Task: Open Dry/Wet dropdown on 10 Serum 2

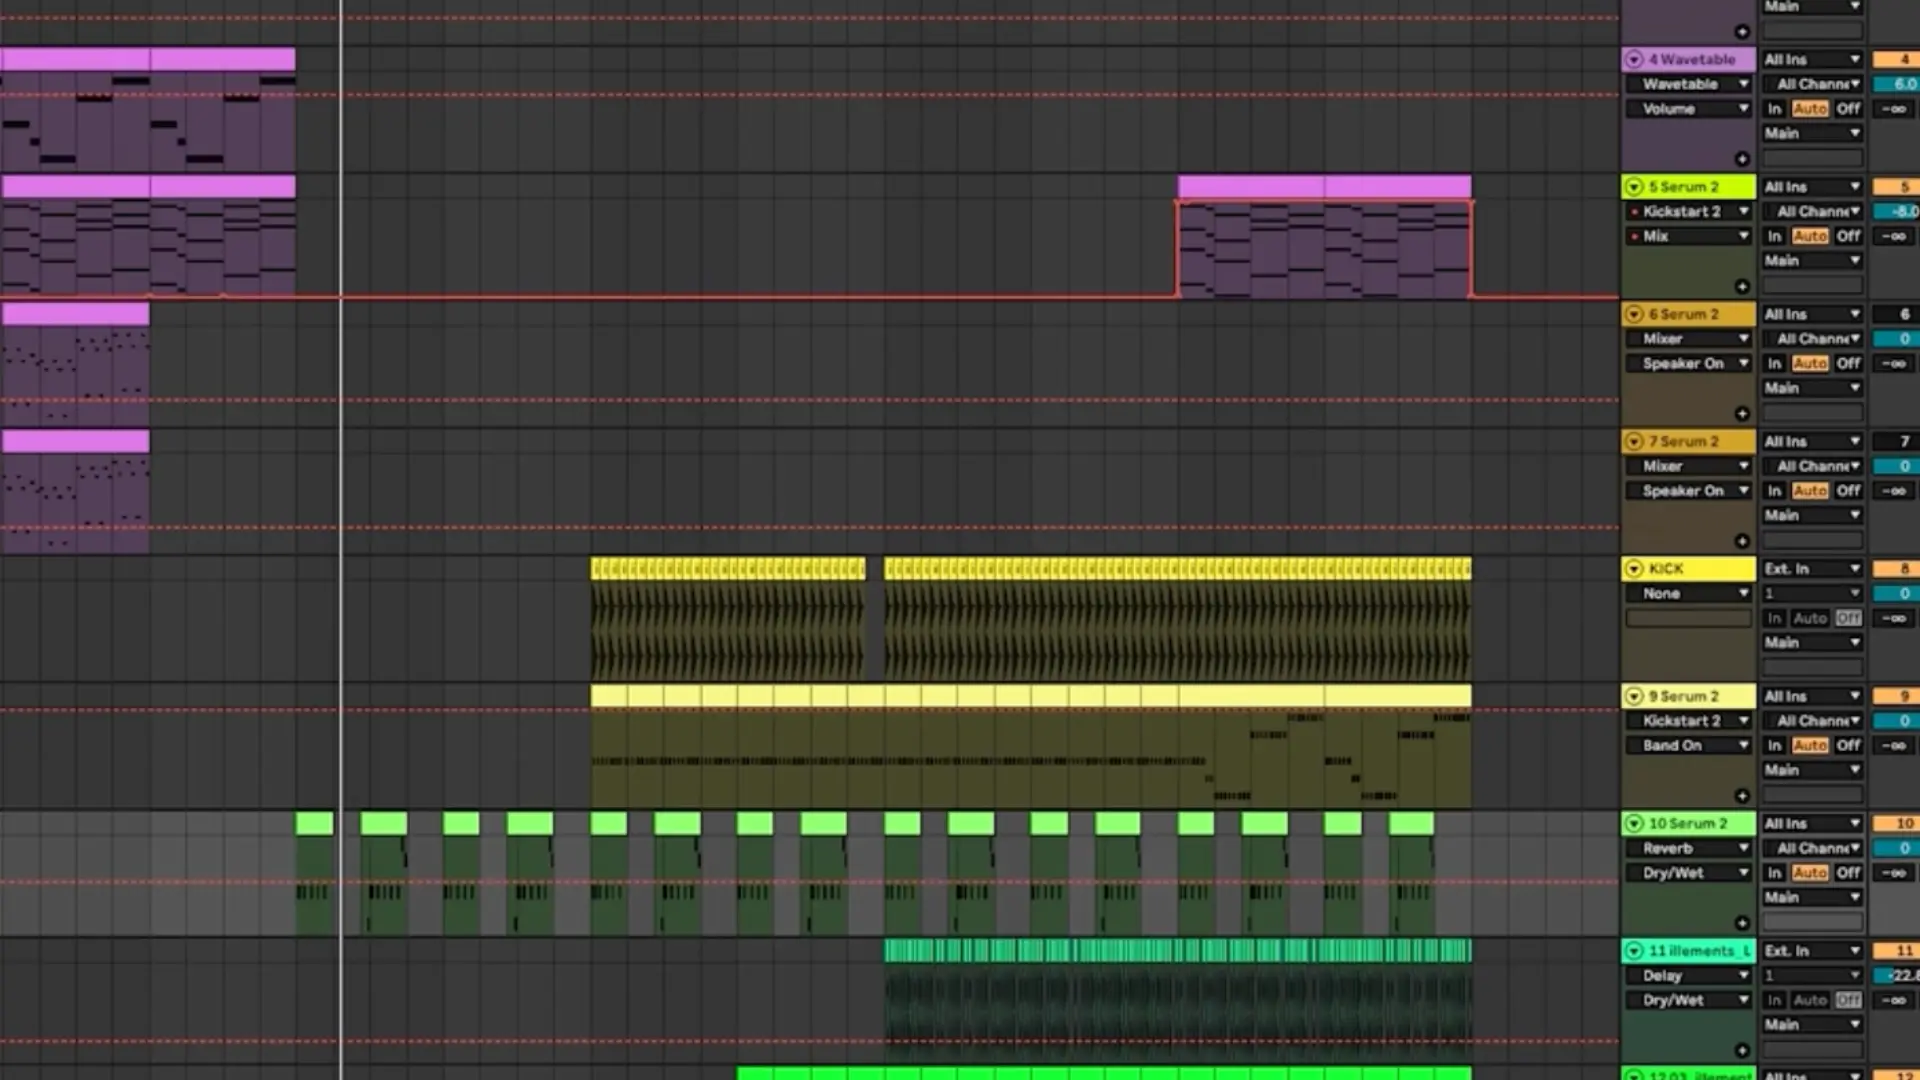Action: [x=1689, y=873]
